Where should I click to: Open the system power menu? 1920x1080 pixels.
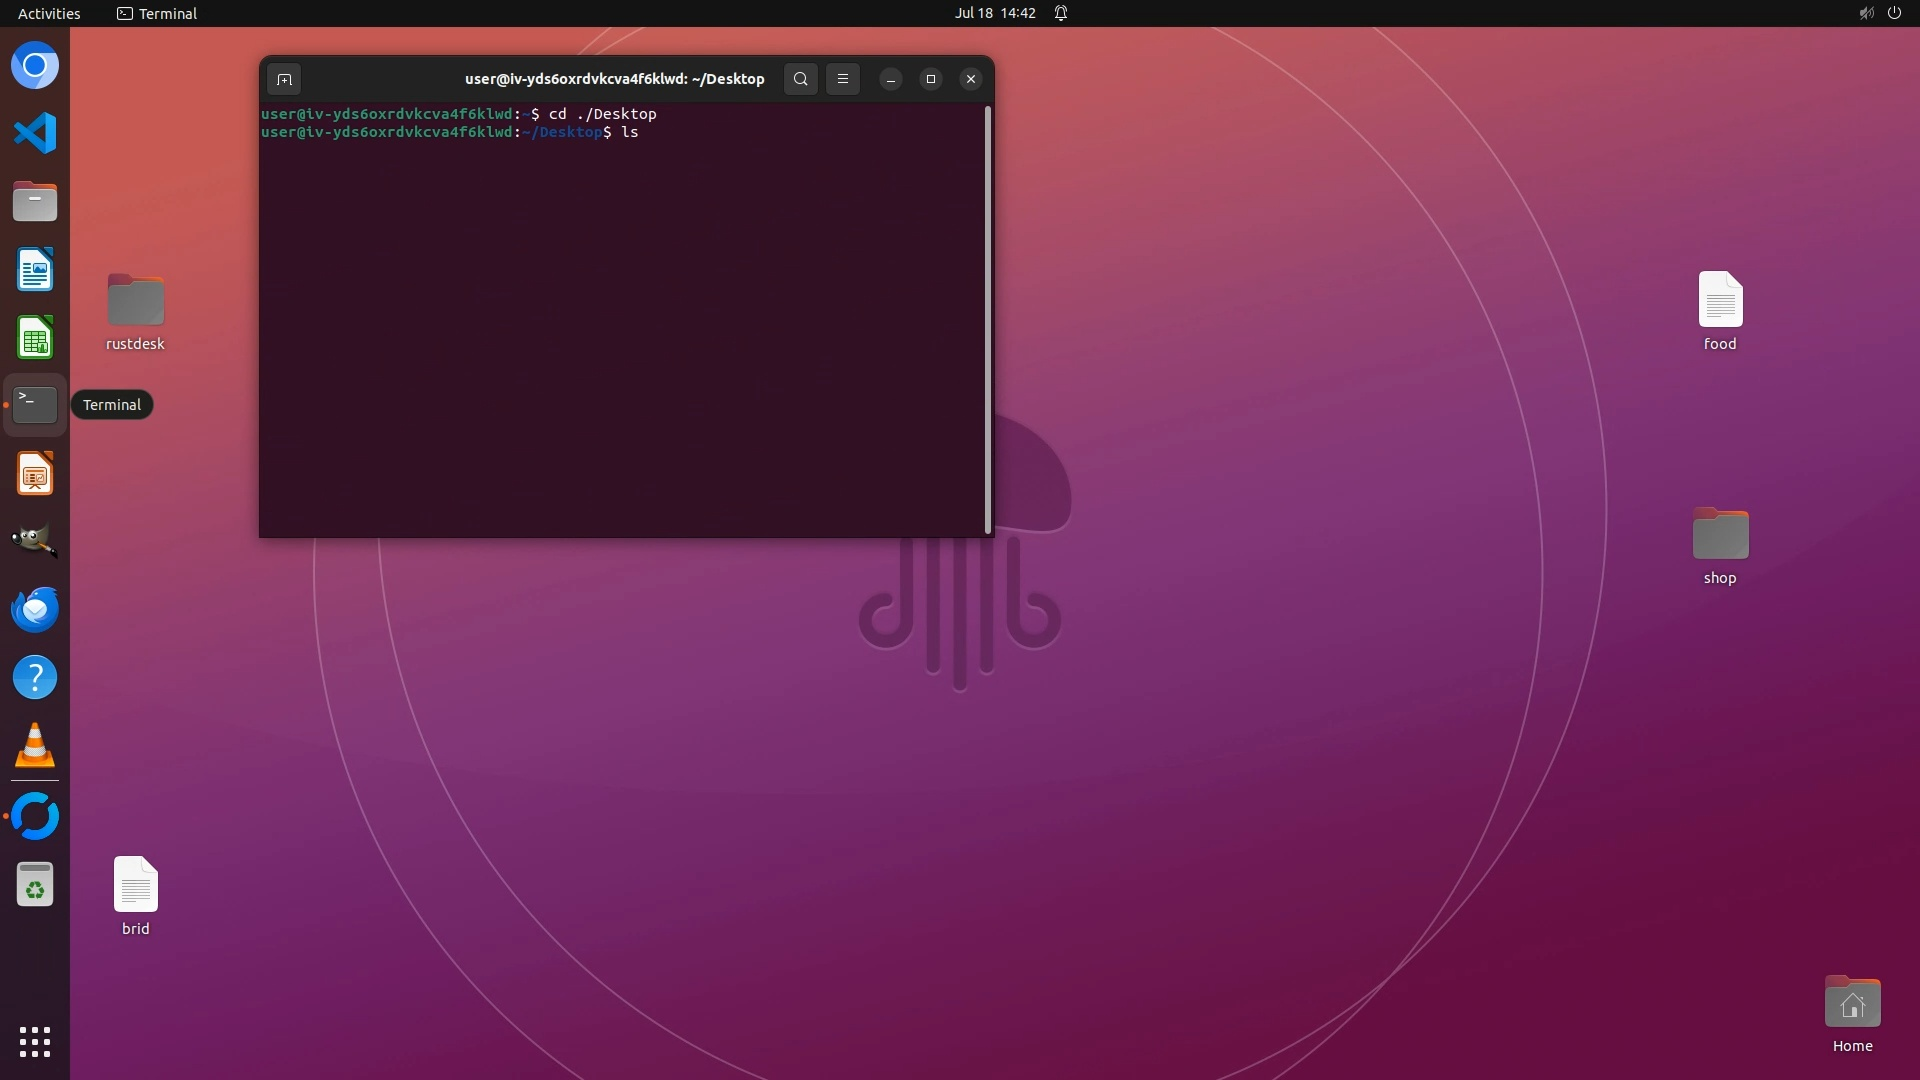coord(1893,13)
